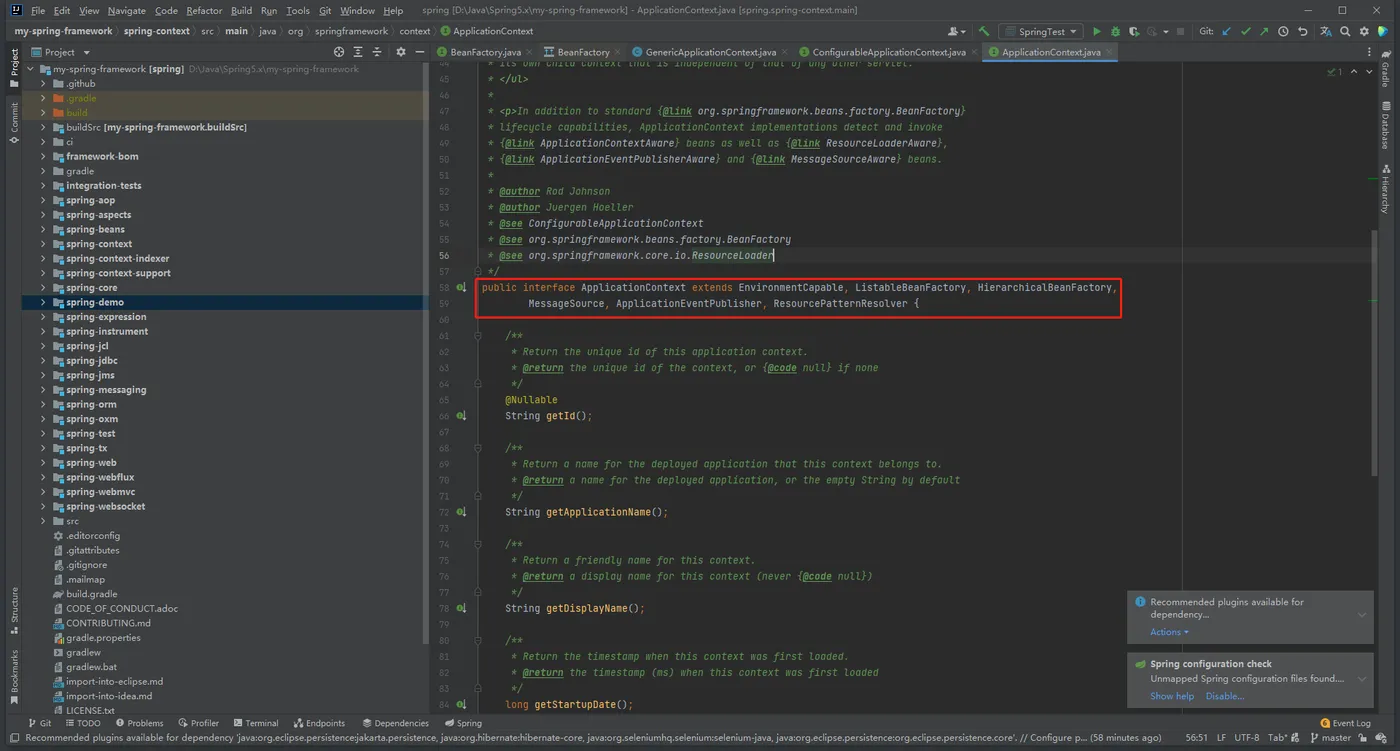Debug SpringTest with the bug icon

[1115, 32]
